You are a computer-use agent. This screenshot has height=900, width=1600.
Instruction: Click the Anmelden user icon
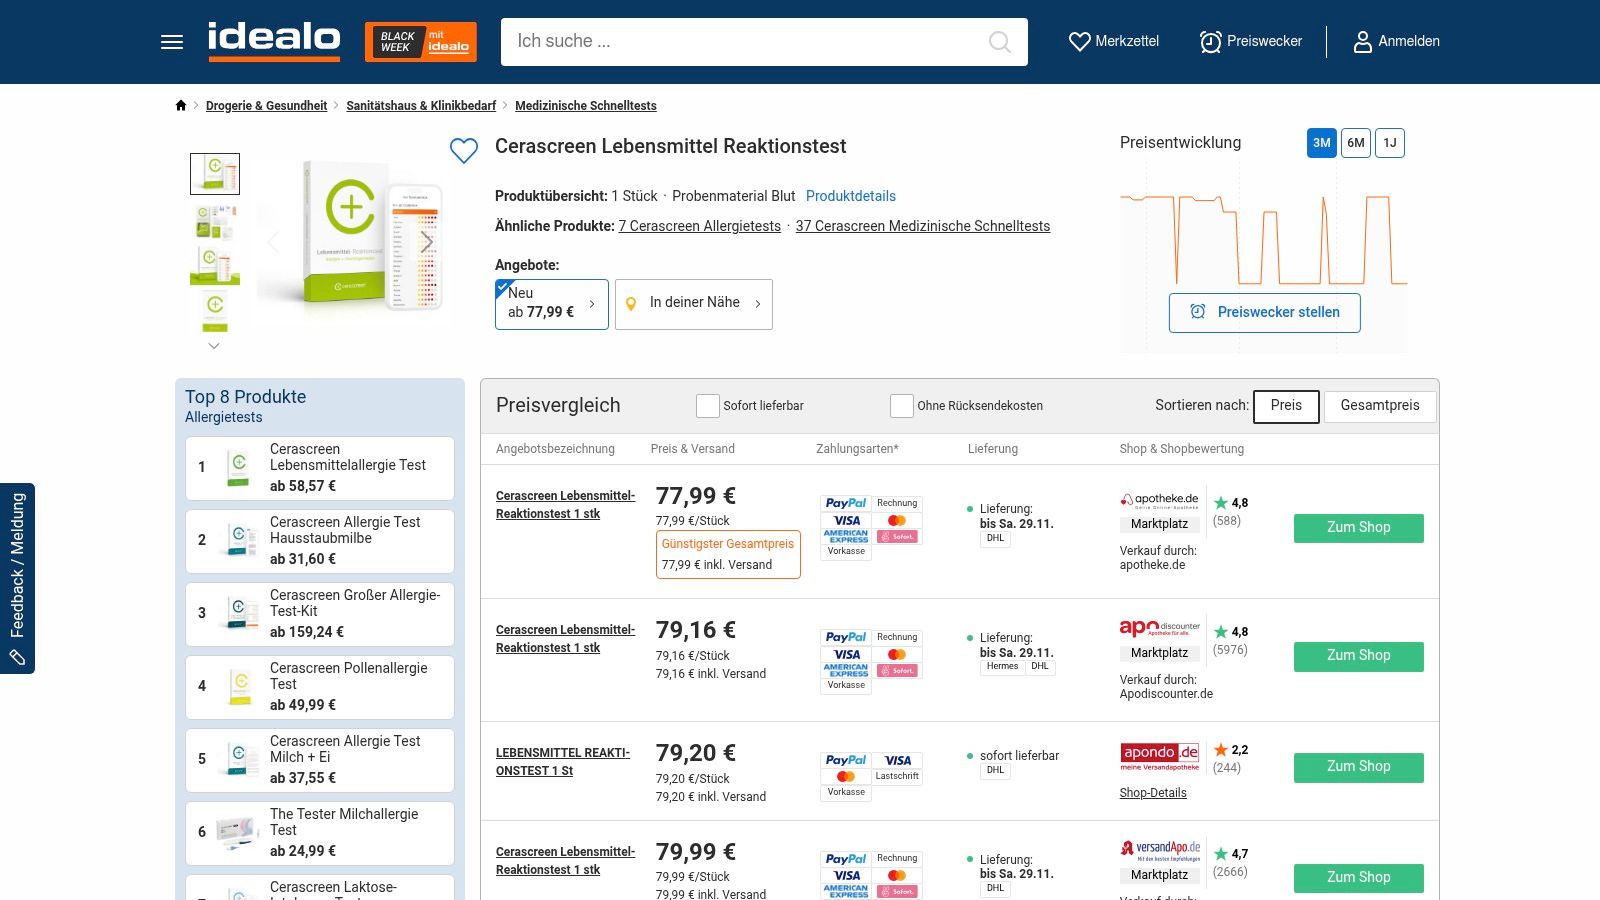click(1362, 42)
